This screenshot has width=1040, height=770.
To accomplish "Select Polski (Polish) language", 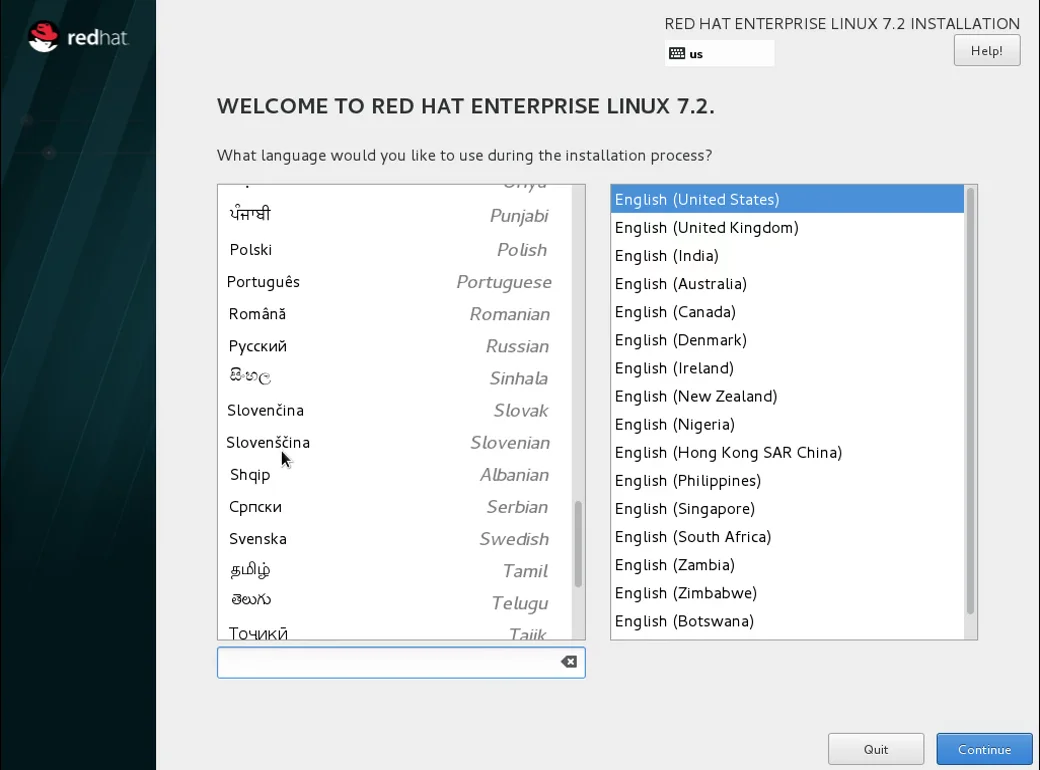I will [395, 249].
